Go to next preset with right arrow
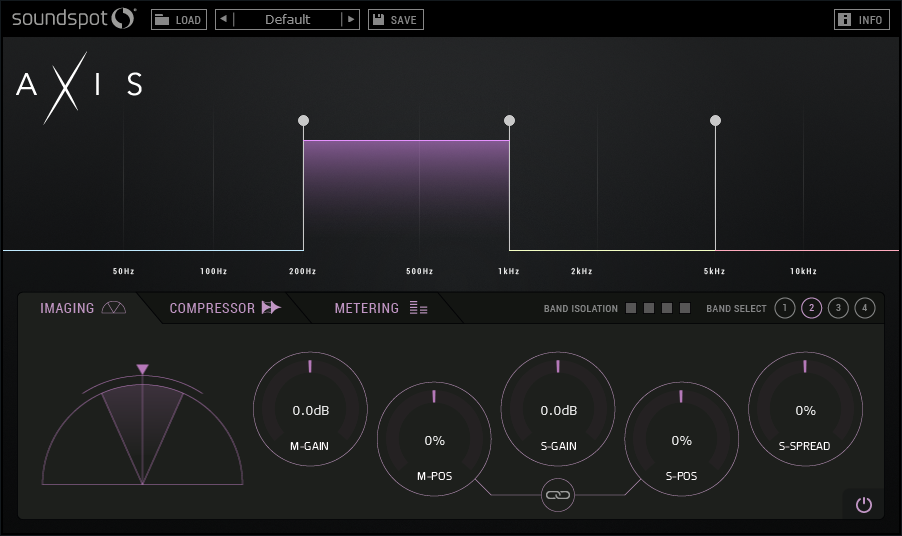Image resolution: width=902 pixels, height=536 pixels. click(350, 19)
